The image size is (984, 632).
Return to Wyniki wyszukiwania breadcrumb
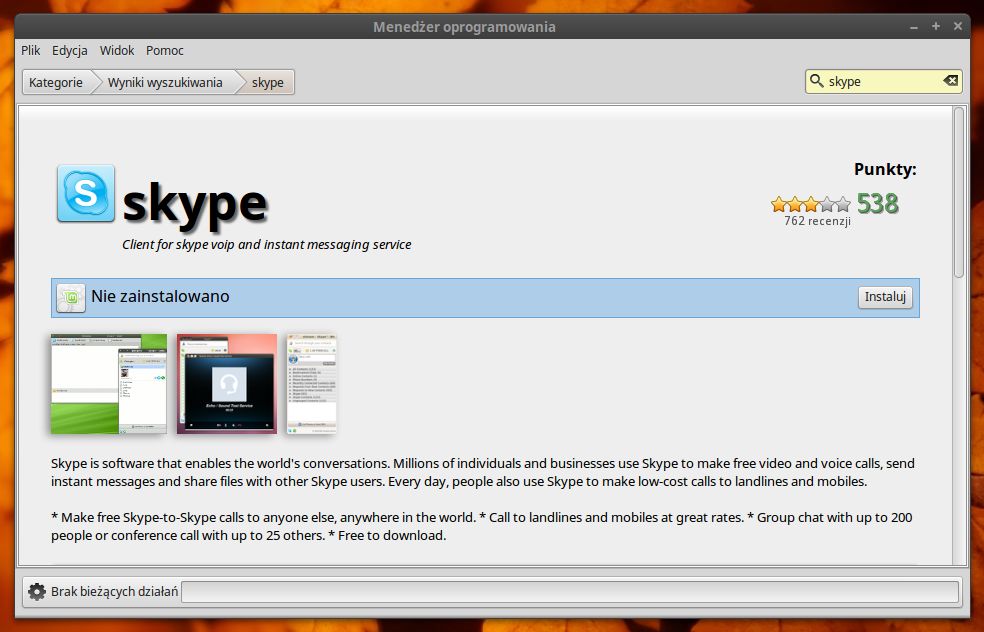coord(165,82)
